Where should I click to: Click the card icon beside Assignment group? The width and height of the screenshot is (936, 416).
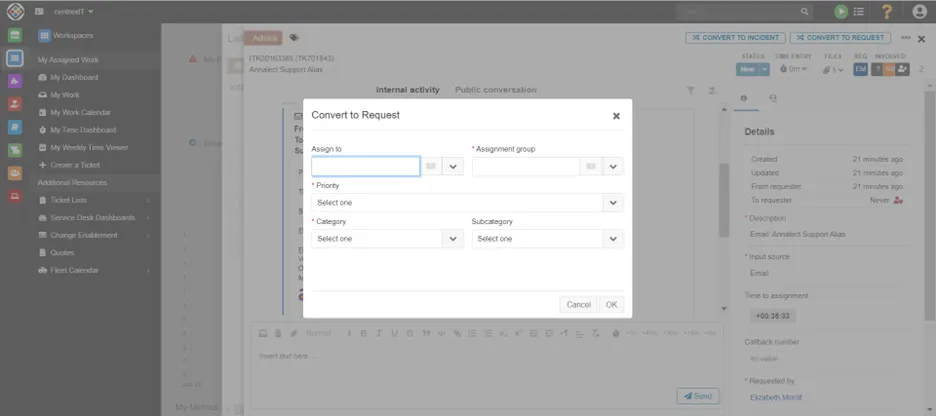tap(591, 167)
